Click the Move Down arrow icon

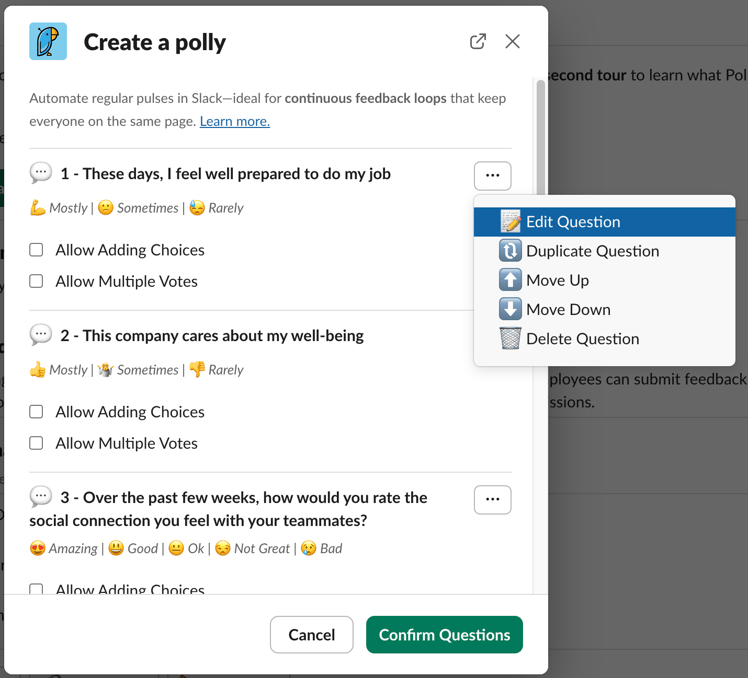(510, 309)
